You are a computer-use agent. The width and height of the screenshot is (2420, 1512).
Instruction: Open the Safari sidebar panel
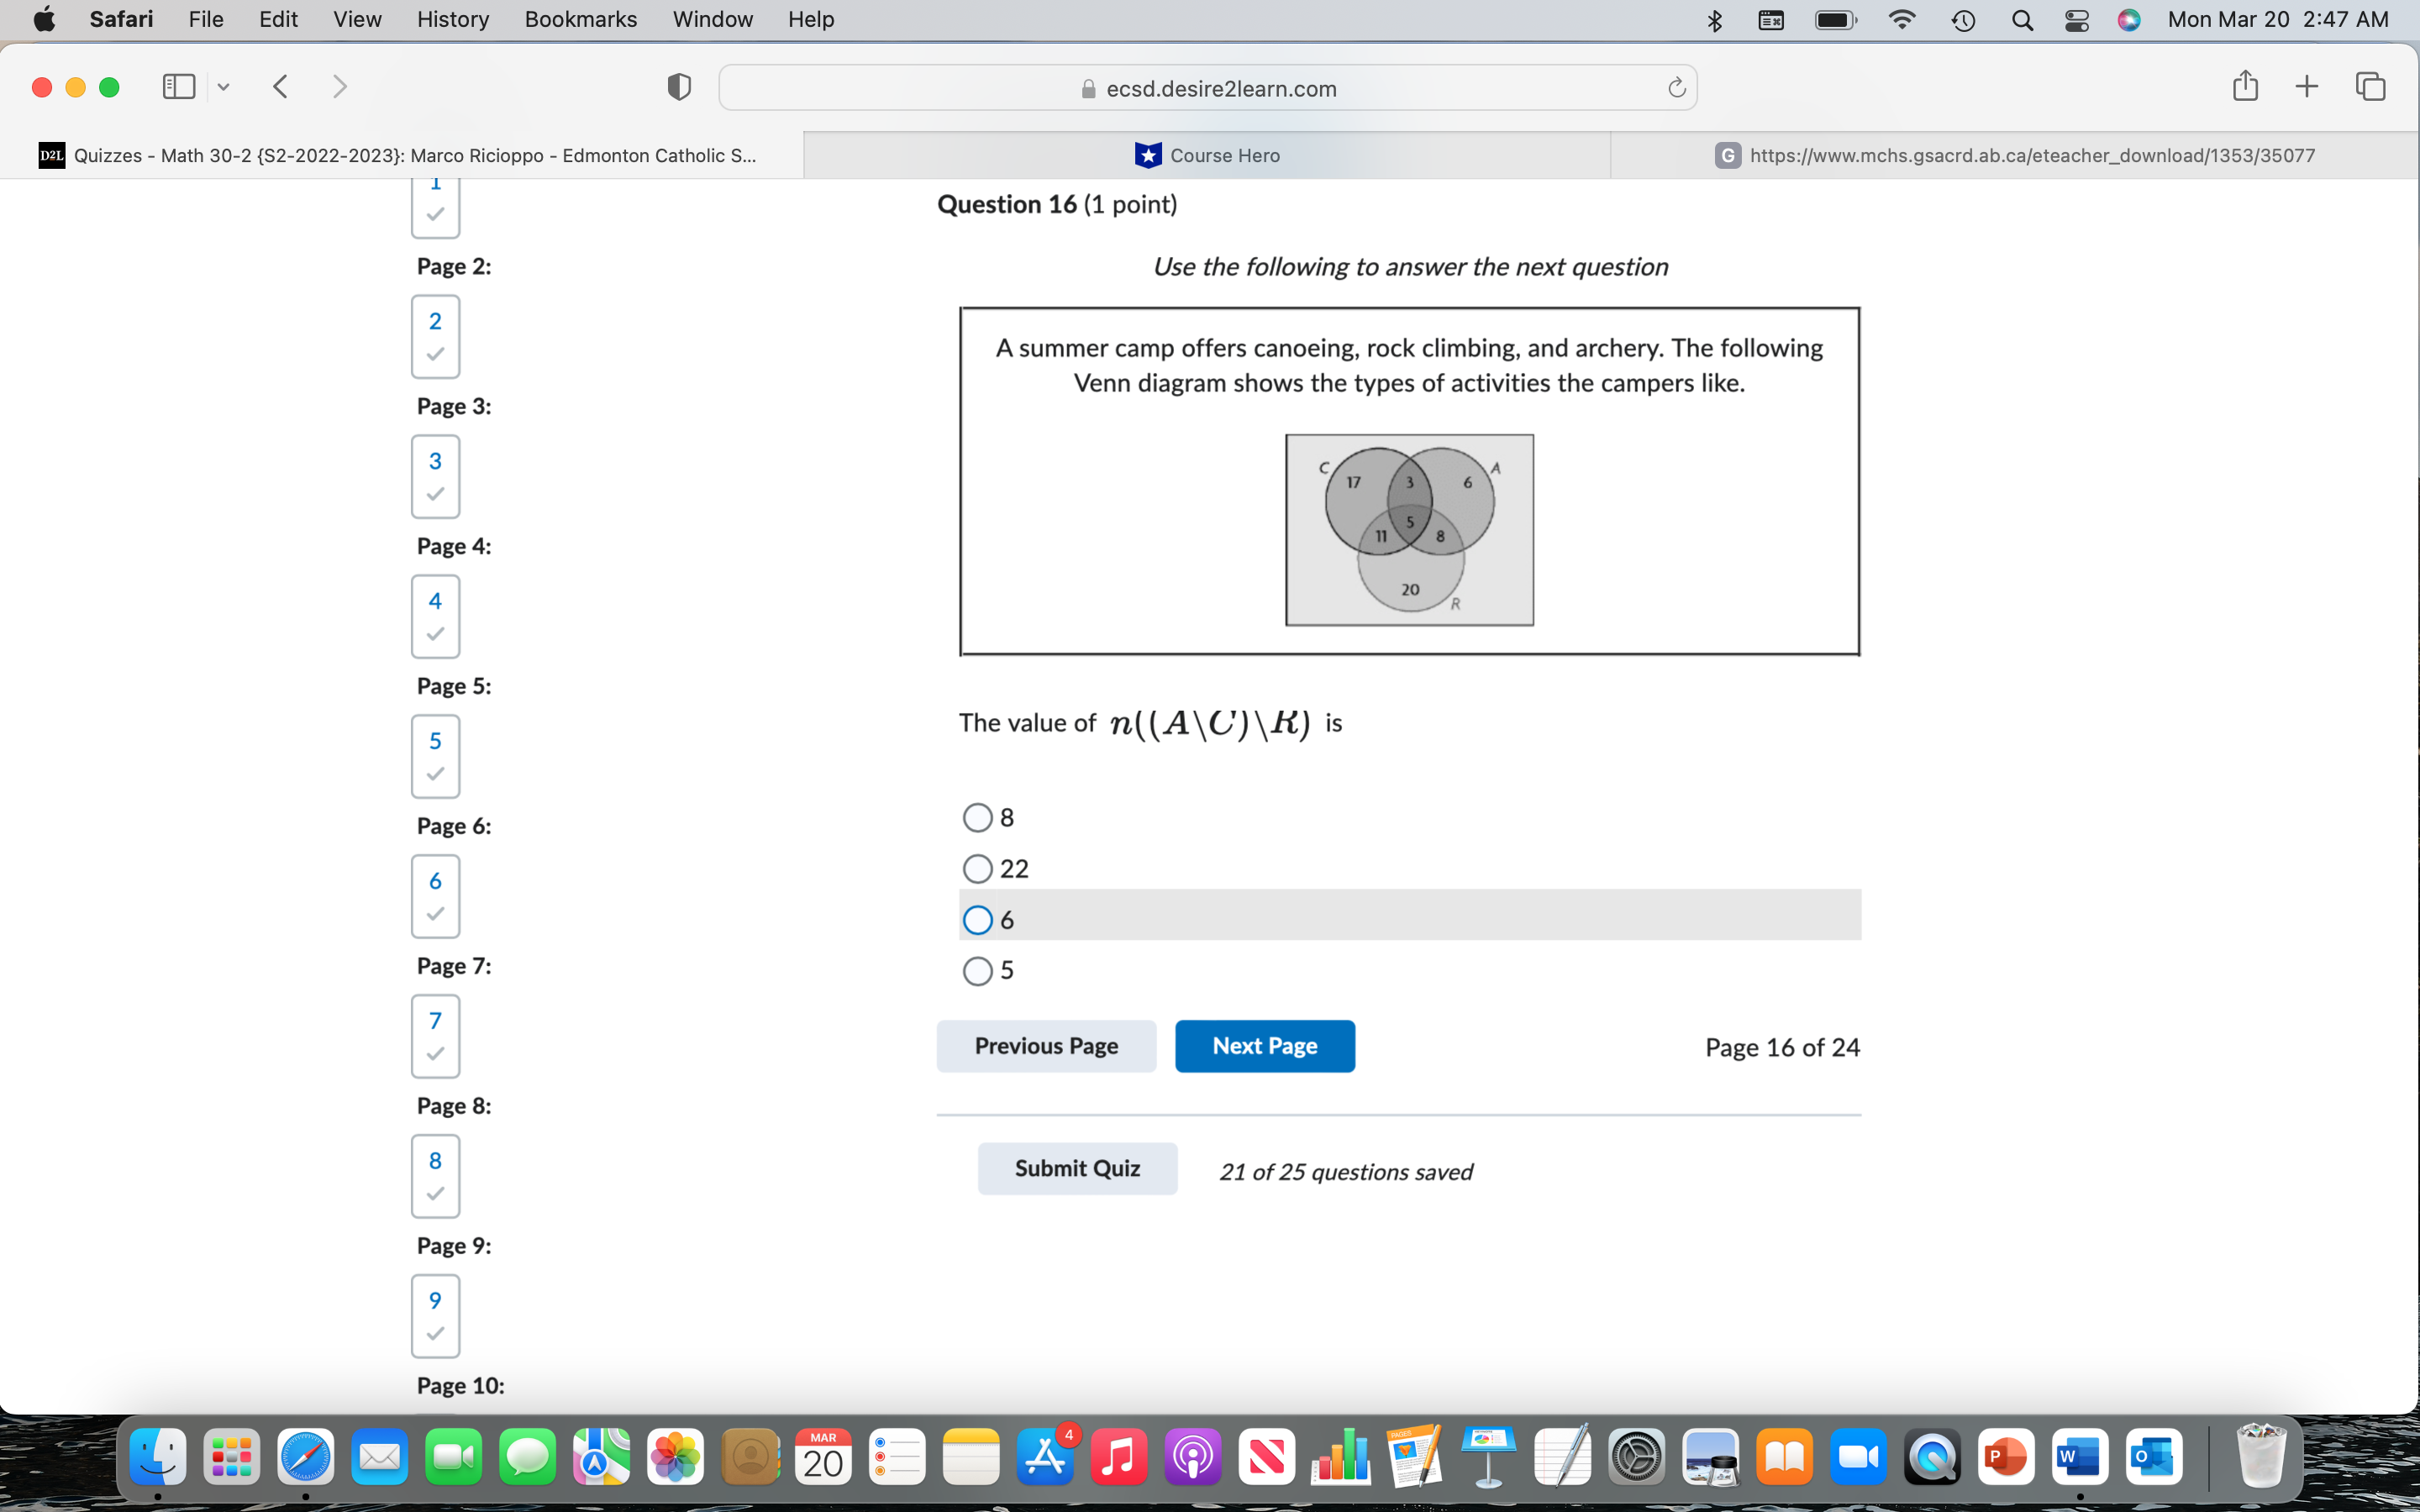click(x=177, y=87)
